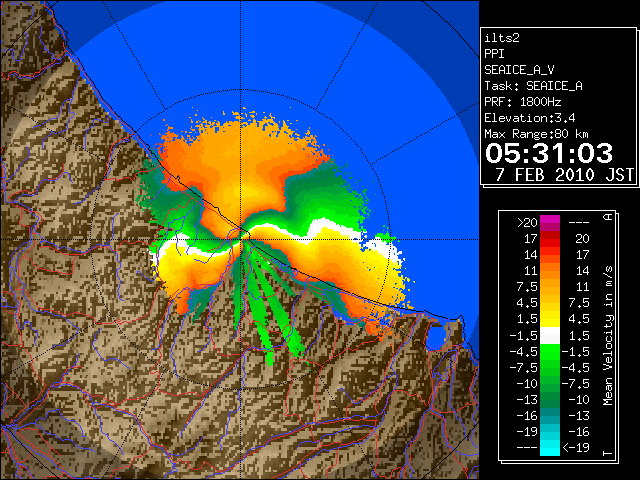Click the white -1.5 to 1.5 legend swatch
Screen dimensions: 640x480
(550, 336)
